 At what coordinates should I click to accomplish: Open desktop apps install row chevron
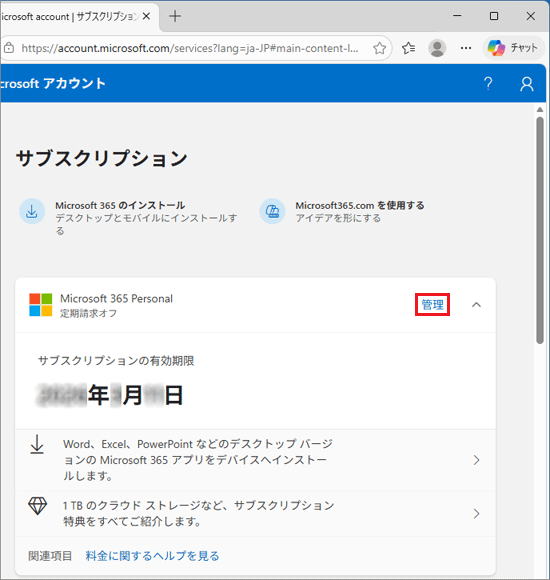[476, 460]
